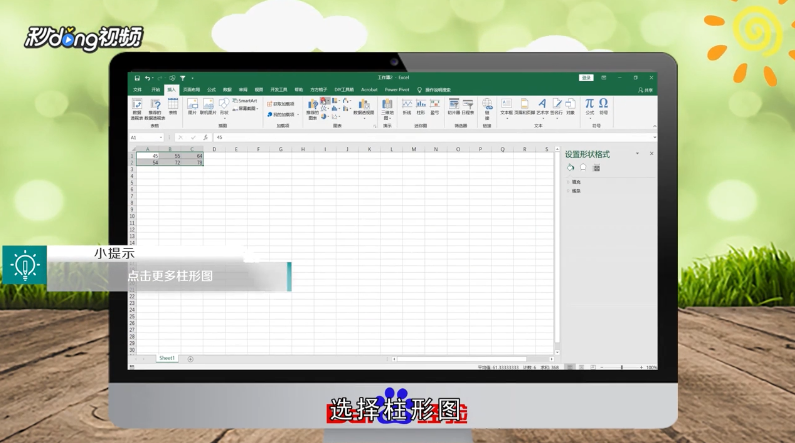Open the 3D Map tool
This screenshot has height=443, width=795.
387,109
